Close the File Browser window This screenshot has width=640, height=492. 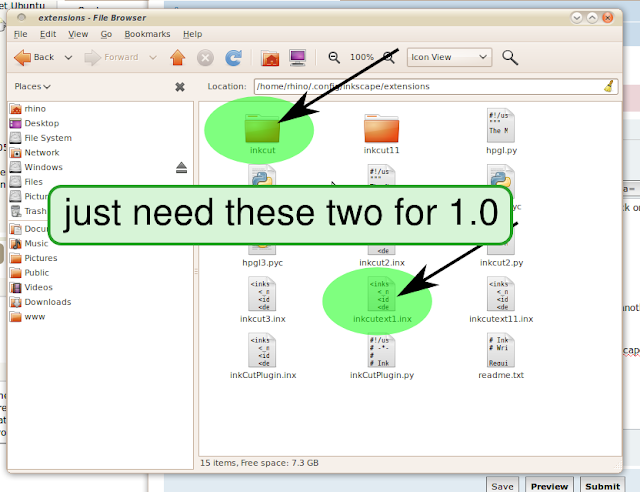point(608,18)
